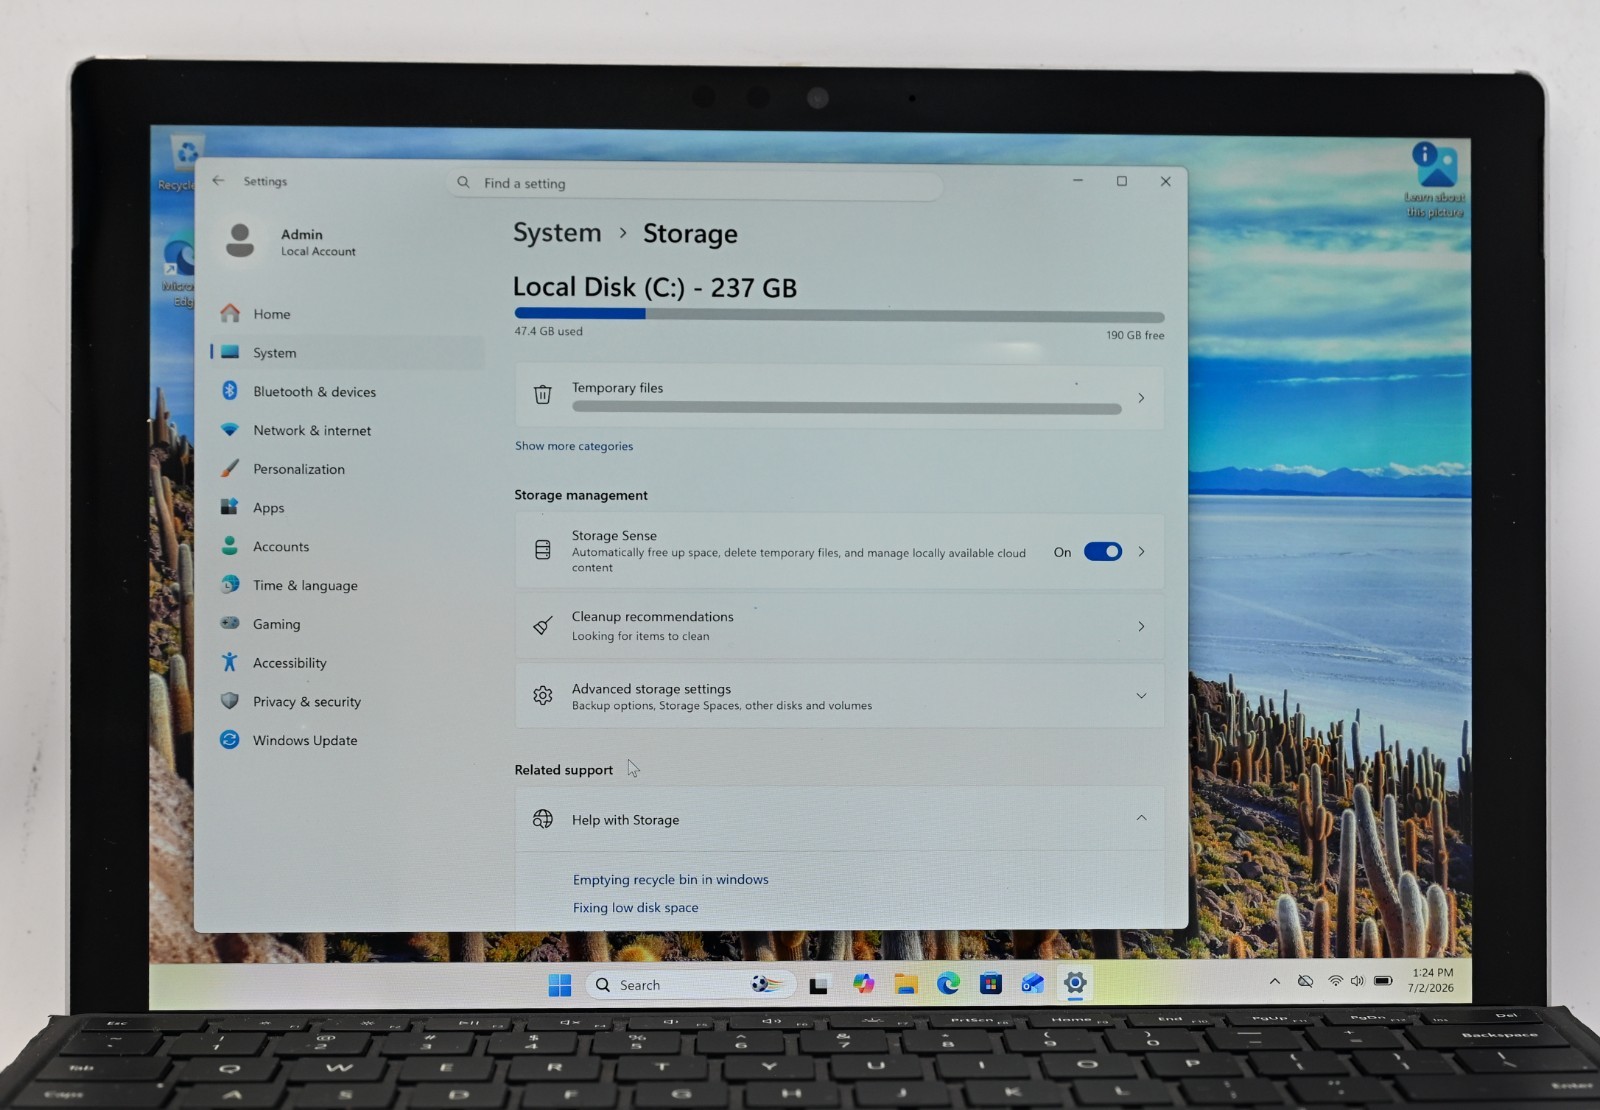Click the back arrow in Settings
The image size is (1600, 1110).
pos(218,181)
